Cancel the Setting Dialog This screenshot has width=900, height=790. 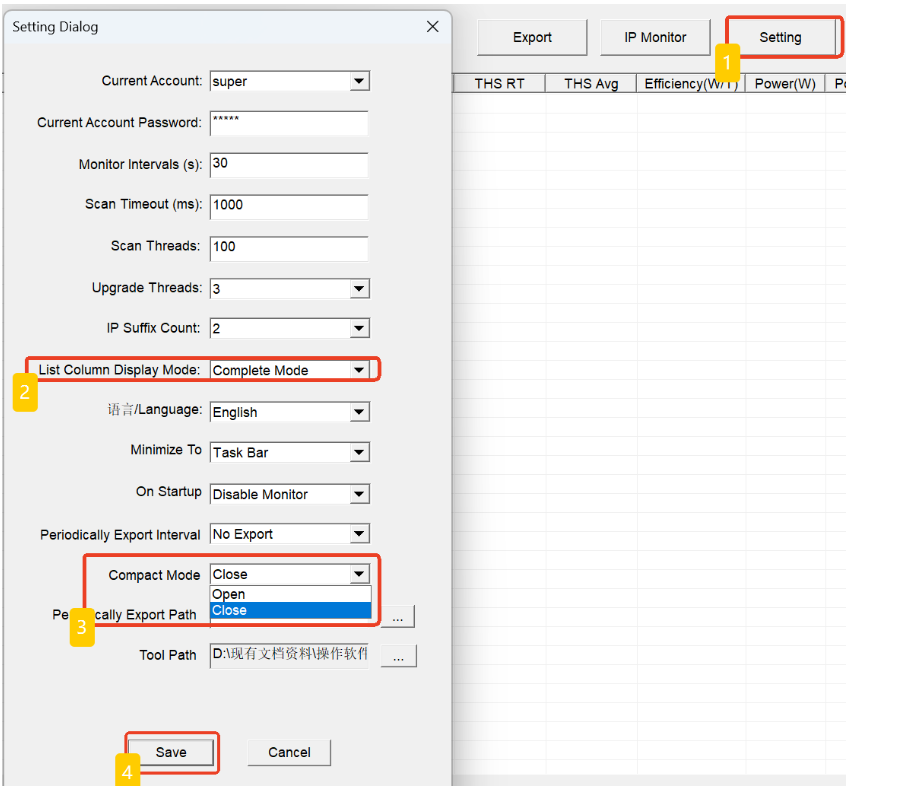click(289, 752)
